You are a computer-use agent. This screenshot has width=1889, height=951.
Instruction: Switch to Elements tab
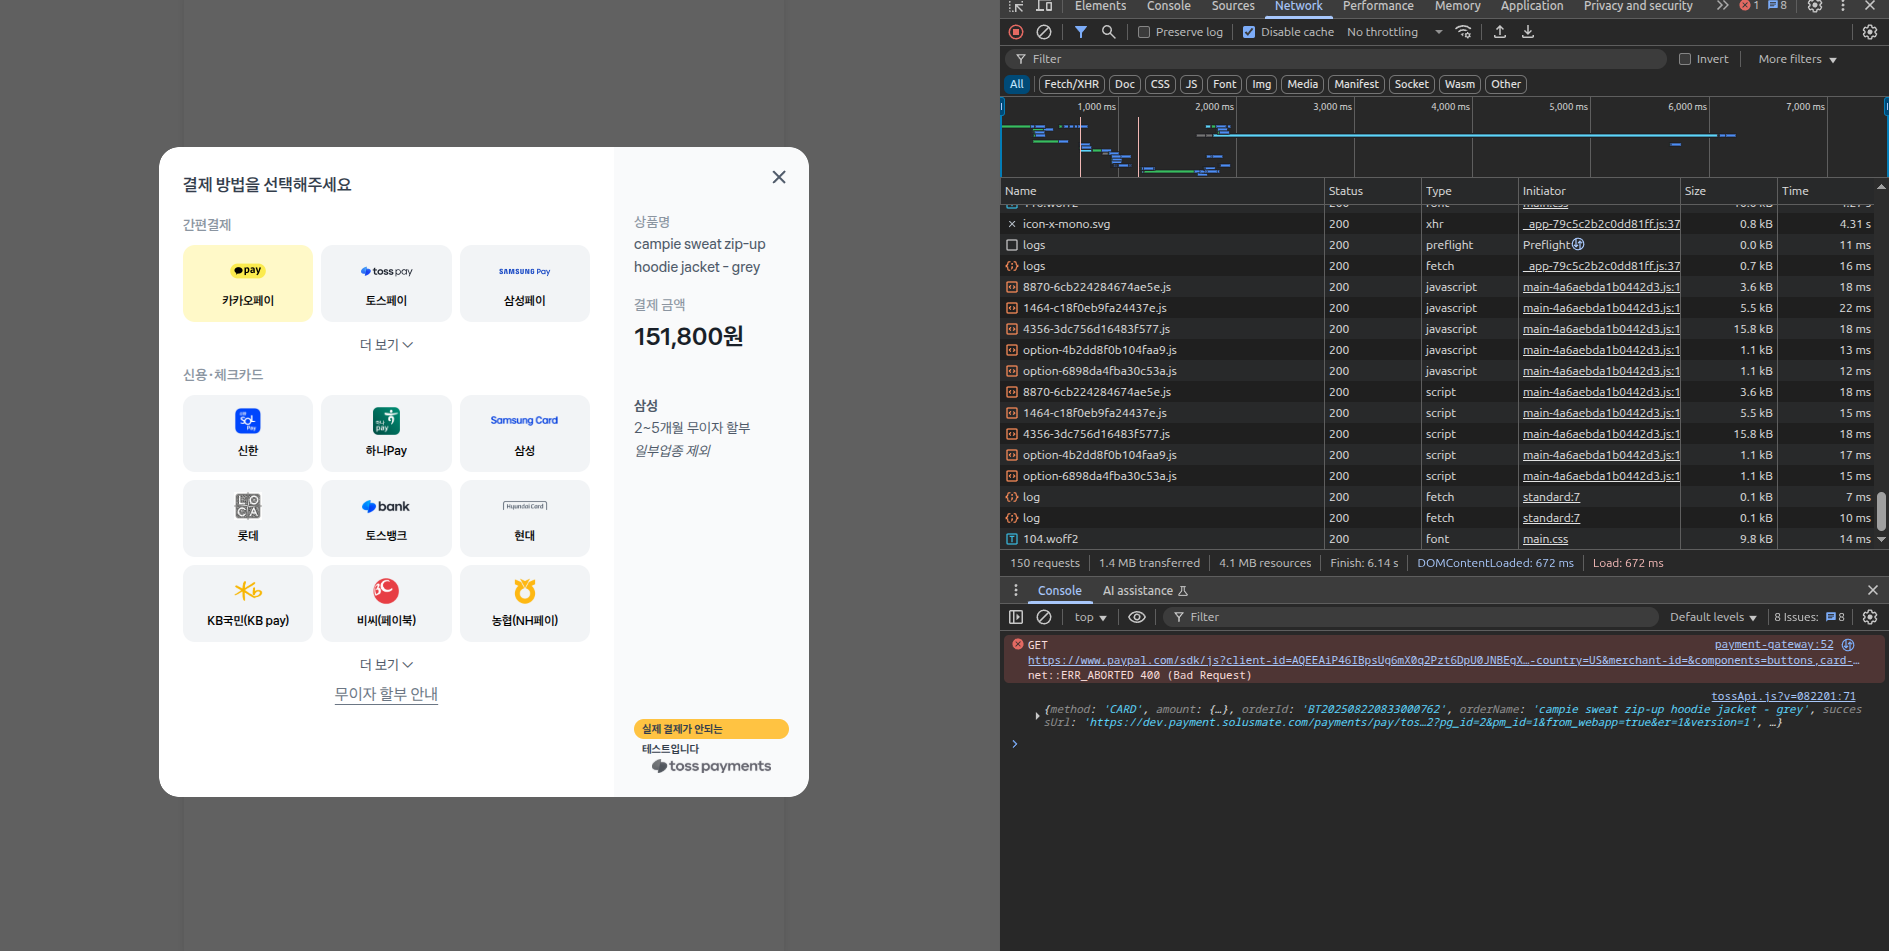1100,6
